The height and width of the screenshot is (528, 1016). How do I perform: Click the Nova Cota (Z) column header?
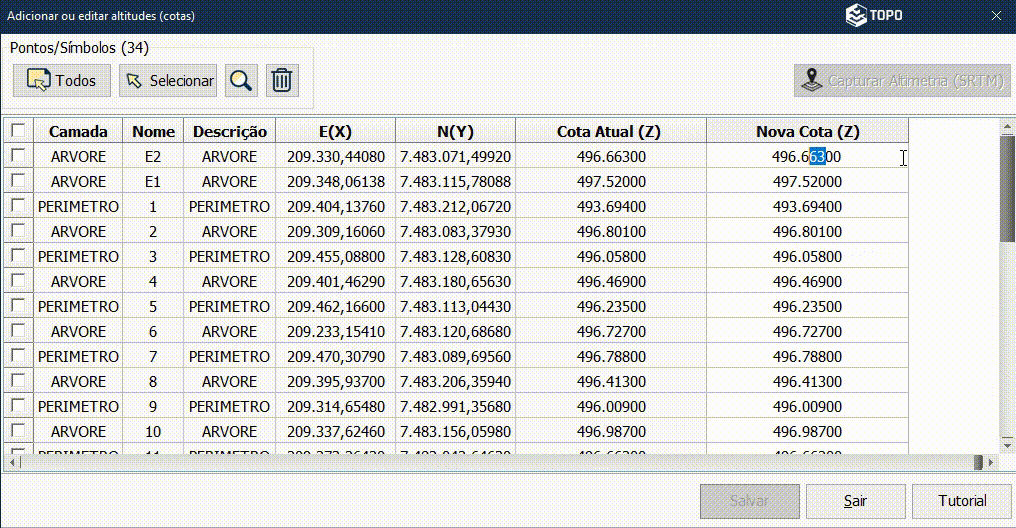pos(807,131)
